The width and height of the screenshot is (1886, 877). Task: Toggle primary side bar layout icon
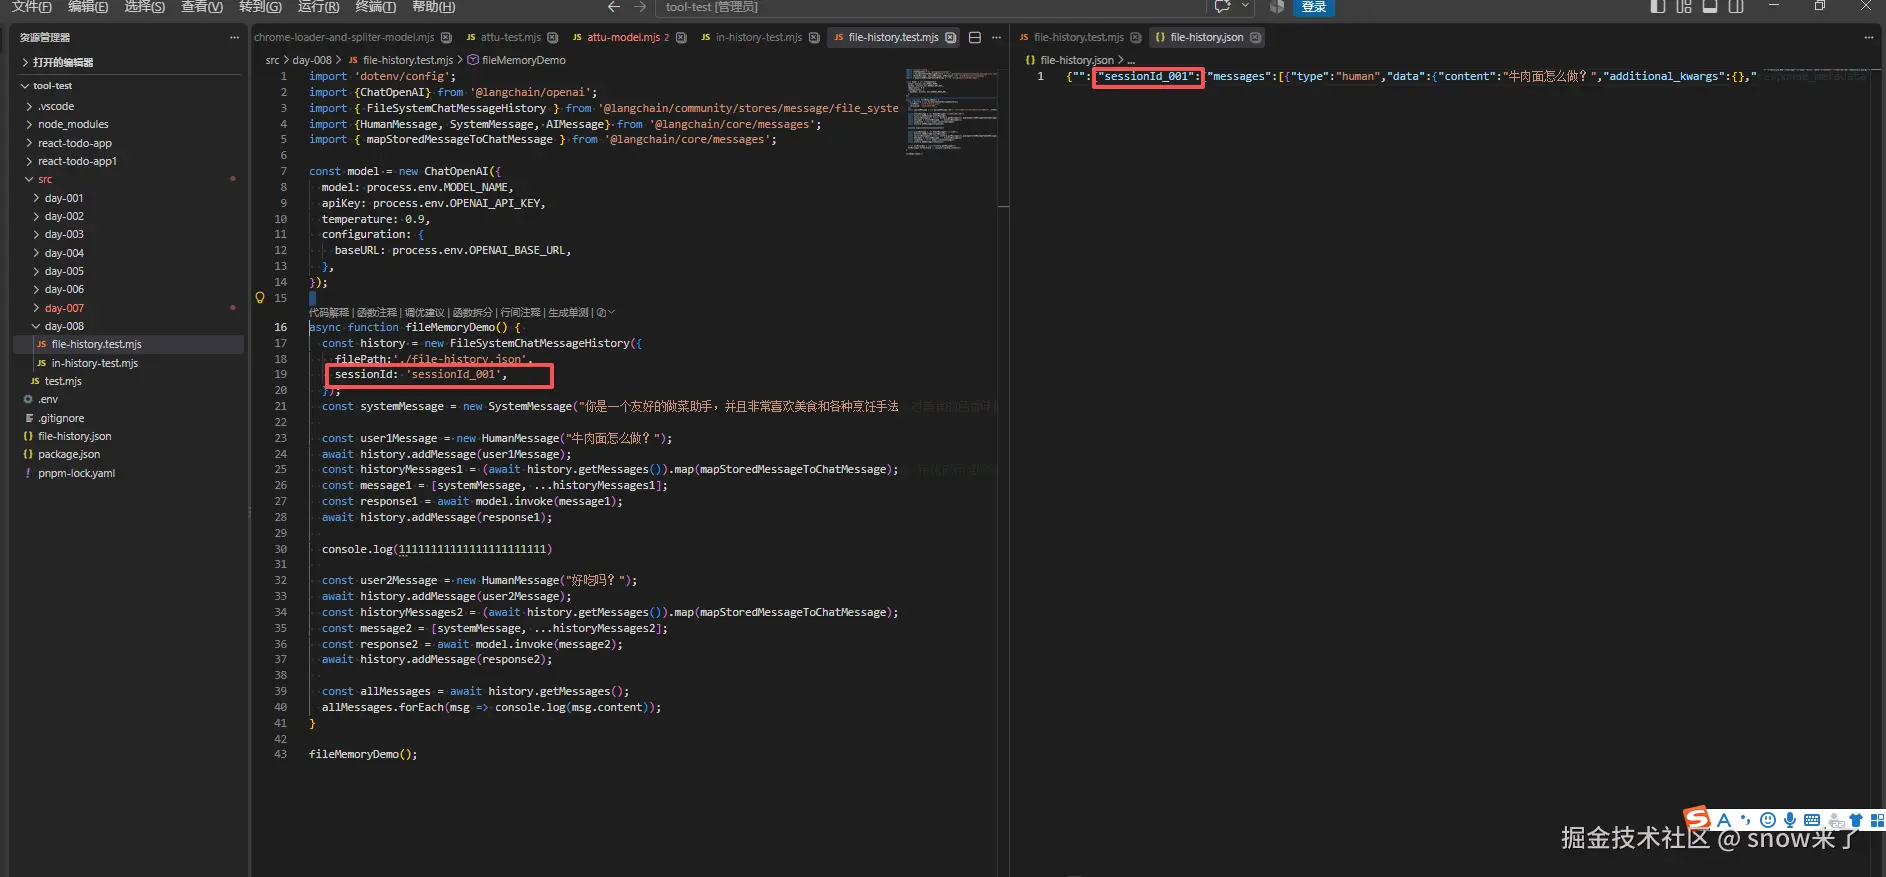[x=1658, y=7]
